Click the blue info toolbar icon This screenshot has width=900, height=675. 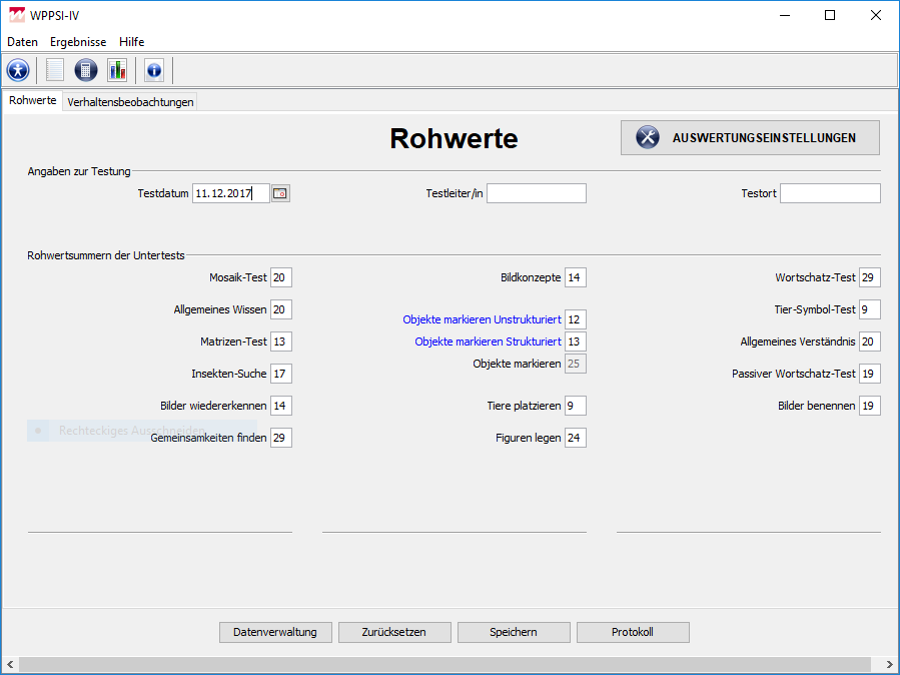[x=154, y=70]
